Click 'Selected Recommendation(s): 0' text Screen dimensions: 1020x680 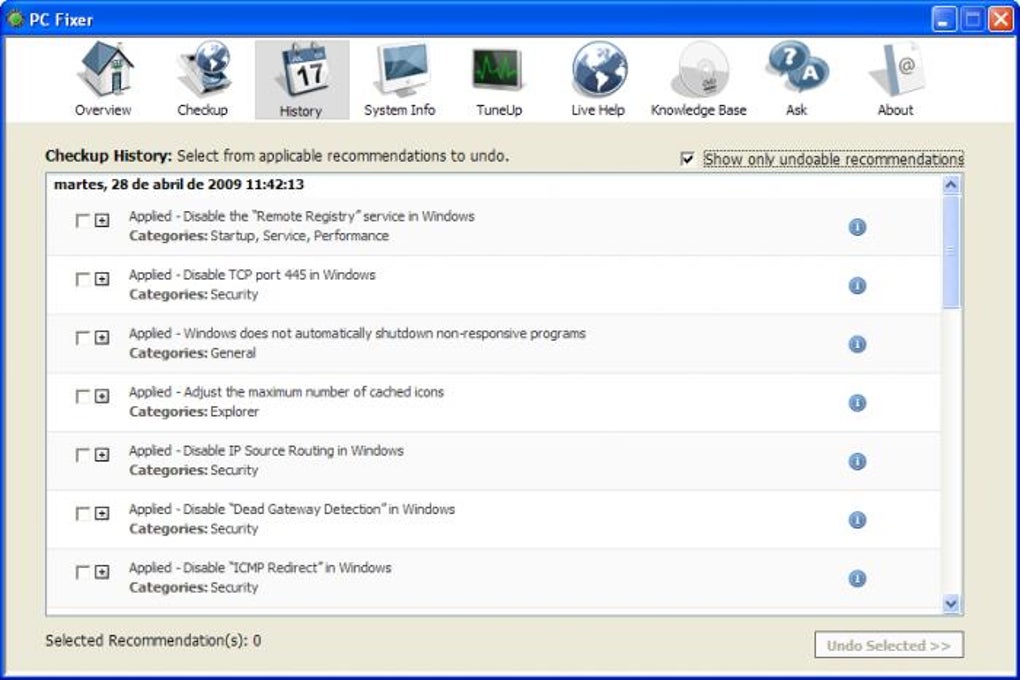pos(154,640)
